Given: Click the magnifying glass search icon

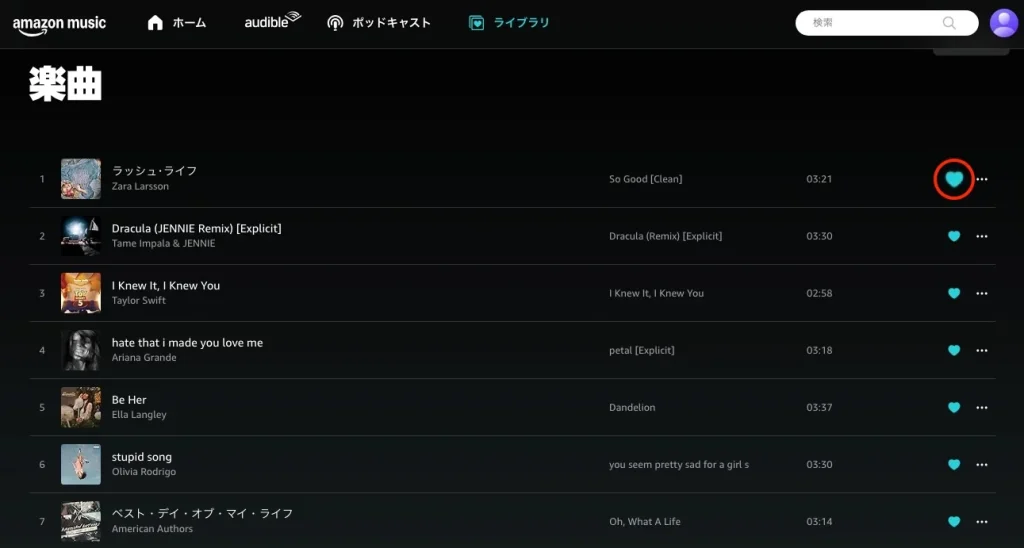Looking at the screenshot, I should coord(949,23).
